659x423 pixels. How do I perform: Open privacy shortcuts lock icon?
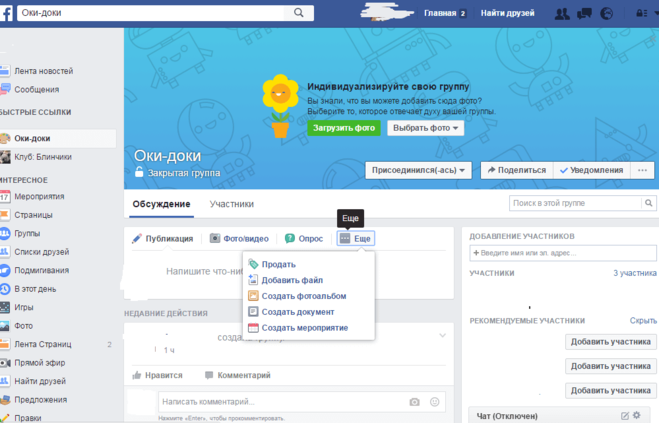641,13
